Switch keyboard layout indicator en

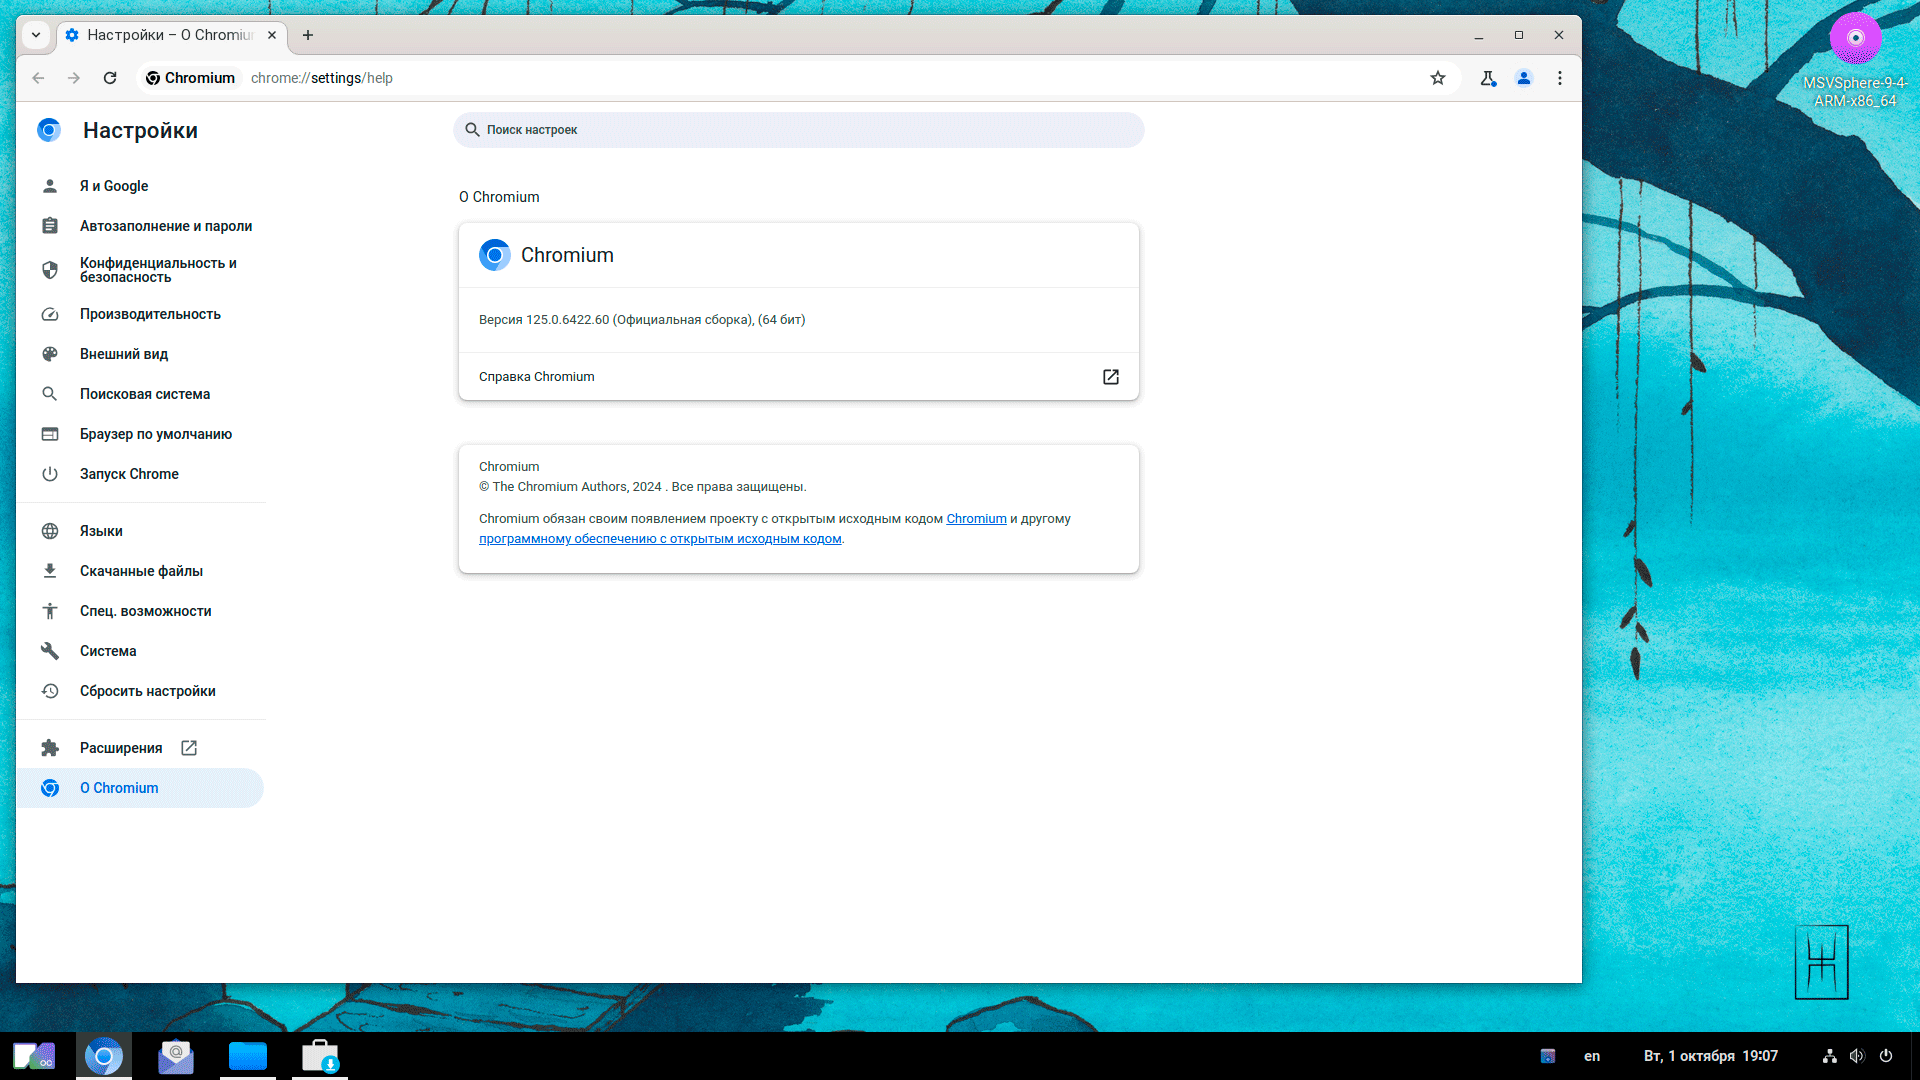click(x=1591, y=1056)
